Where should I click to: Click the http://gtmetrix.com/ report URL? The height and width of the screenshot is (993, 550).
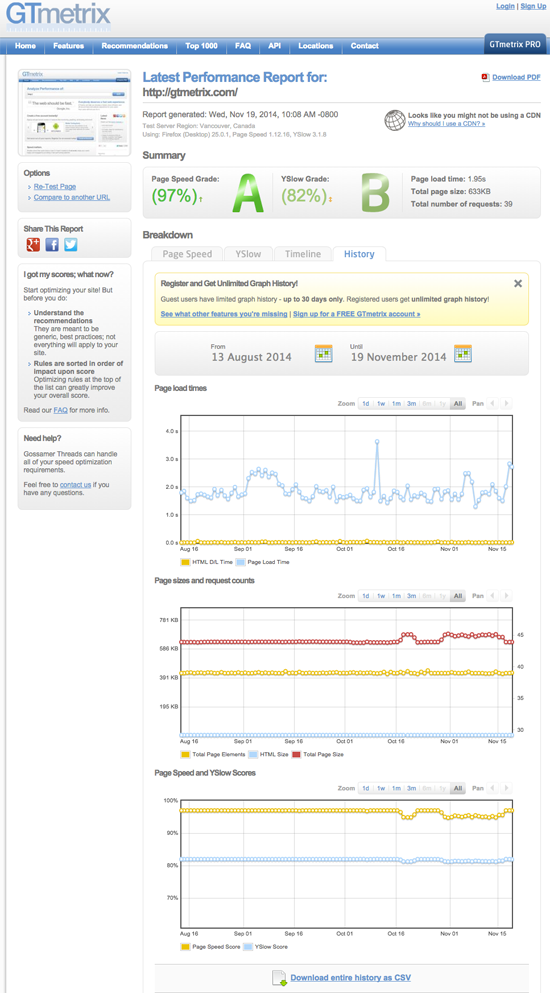(190, 92)
